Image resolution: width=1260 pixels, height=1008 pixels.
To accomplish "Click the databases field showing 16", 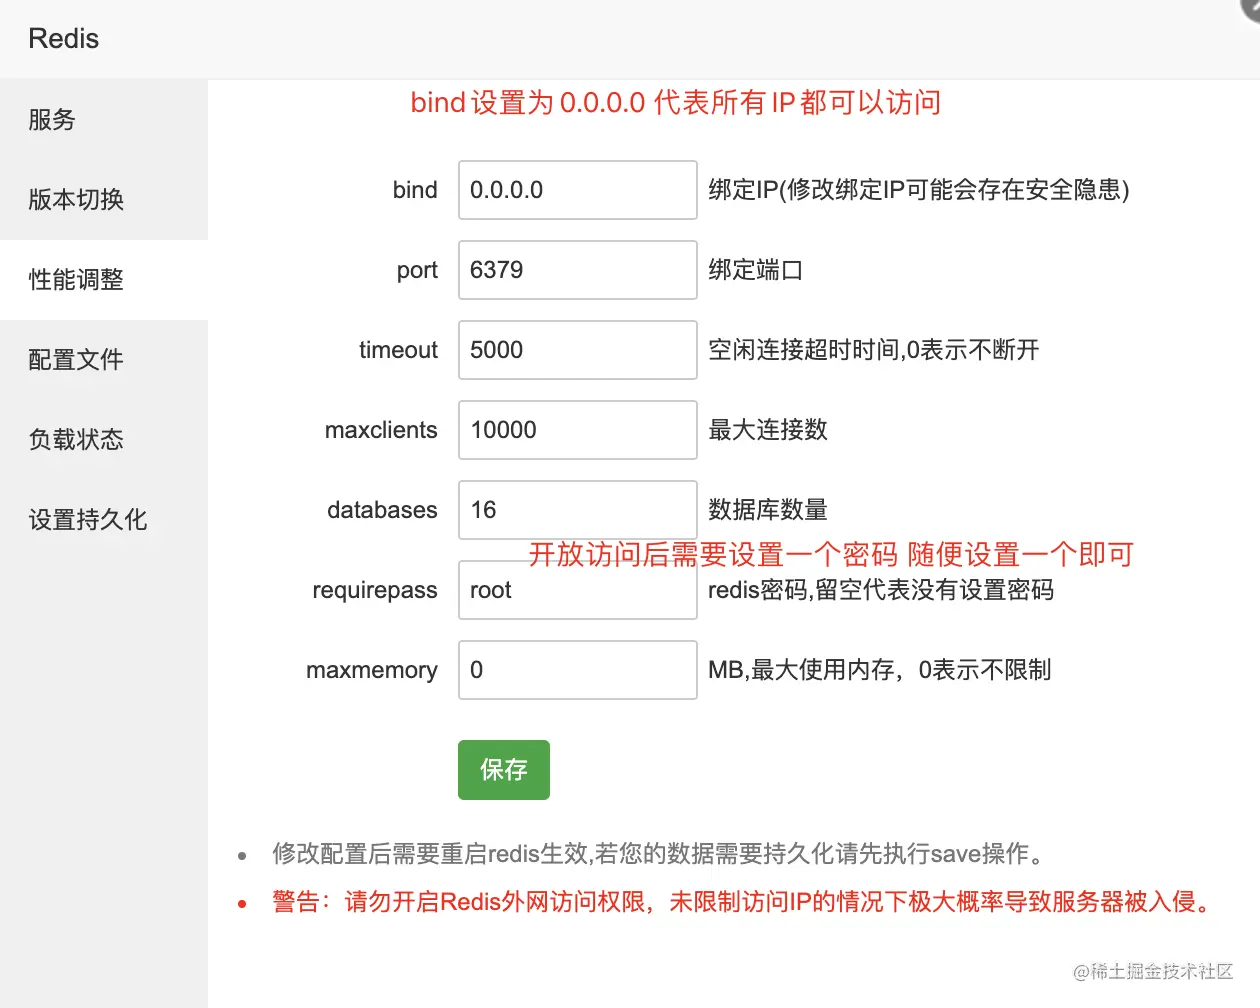I will (x=578, y=510).
